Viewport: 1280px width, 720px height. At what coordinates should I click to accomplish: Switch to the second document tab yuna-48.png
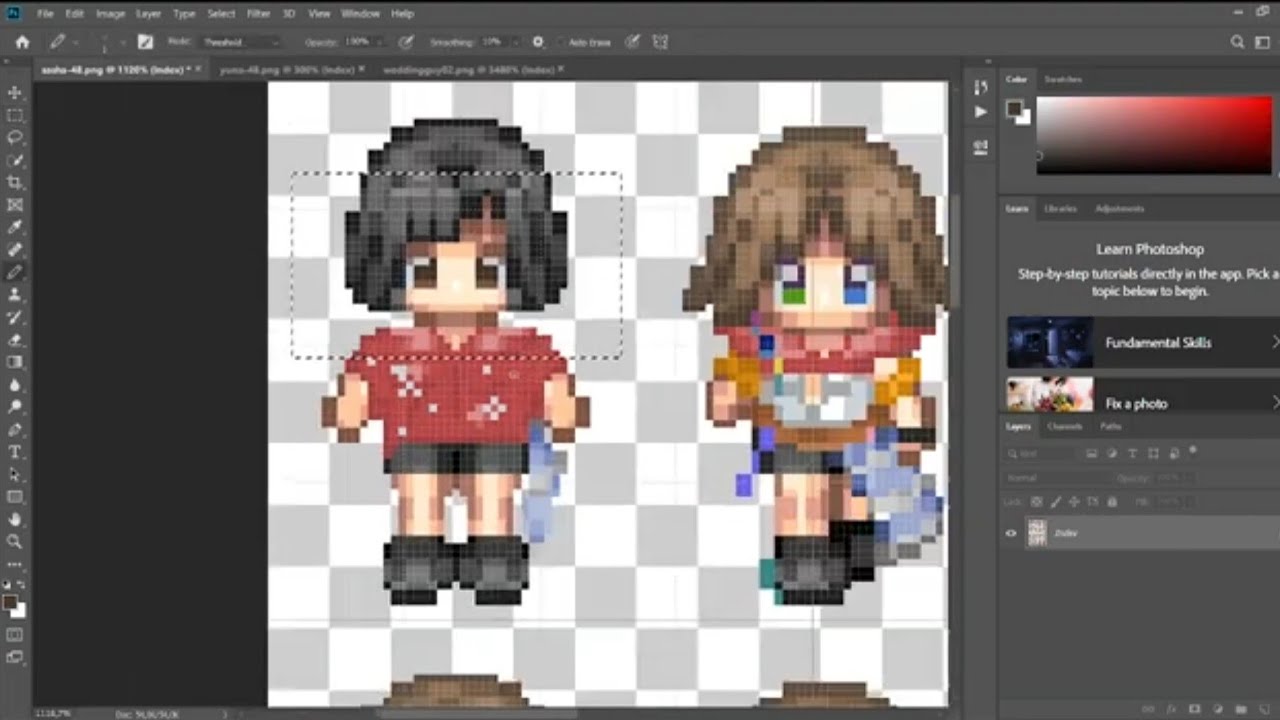tap(289, 70)
